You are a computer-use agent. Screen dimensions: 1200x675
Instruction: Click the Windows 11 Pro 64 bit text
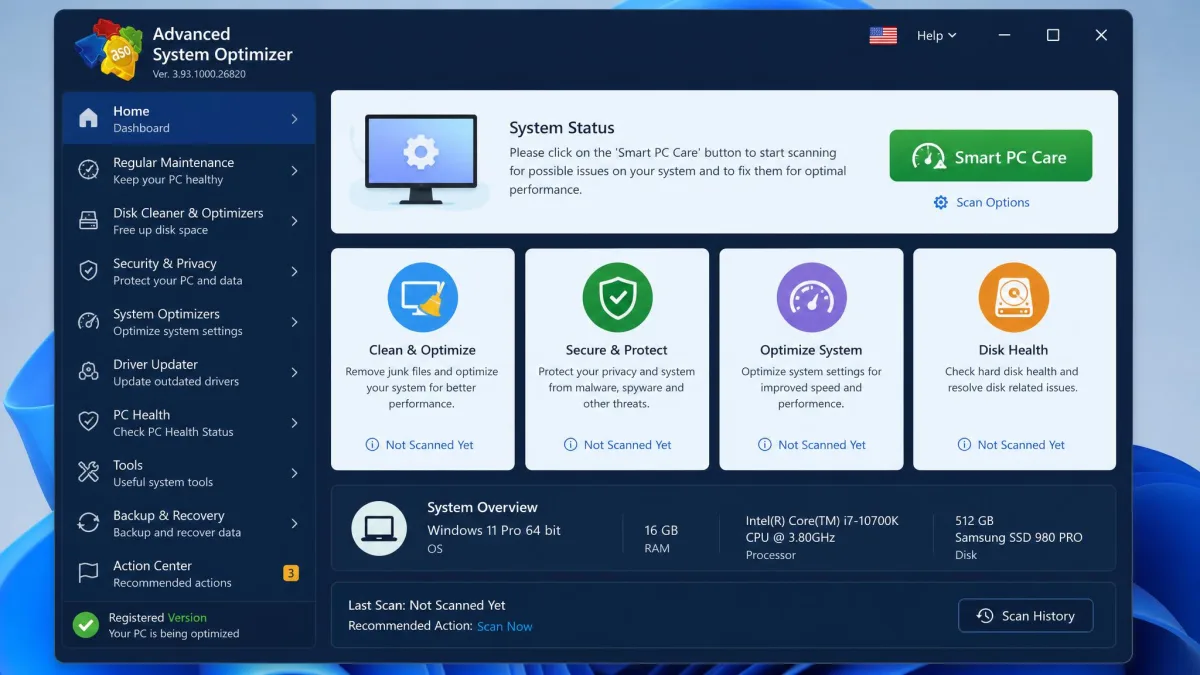494,530
